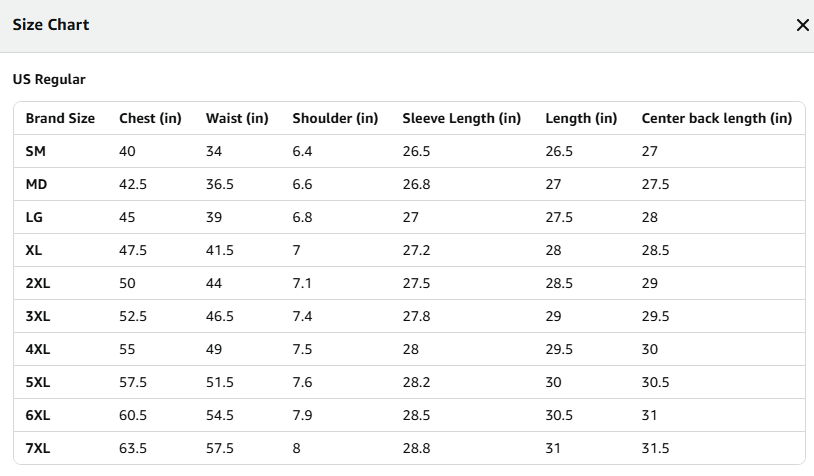The height and width of the screenshot is (476, 814).
Task: Click the Shoulder (in) column header
Action: (x=335, y=118)
